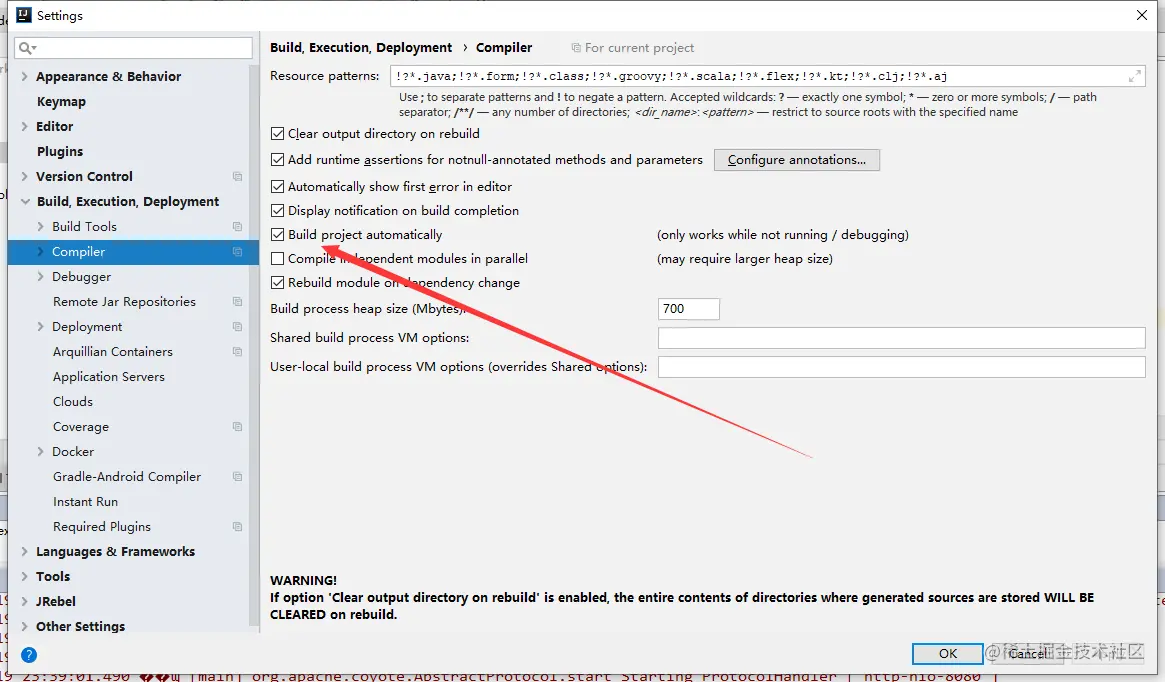Expand the Build Tools node arrow
The image size is (1165, 682).
point(40,227)
